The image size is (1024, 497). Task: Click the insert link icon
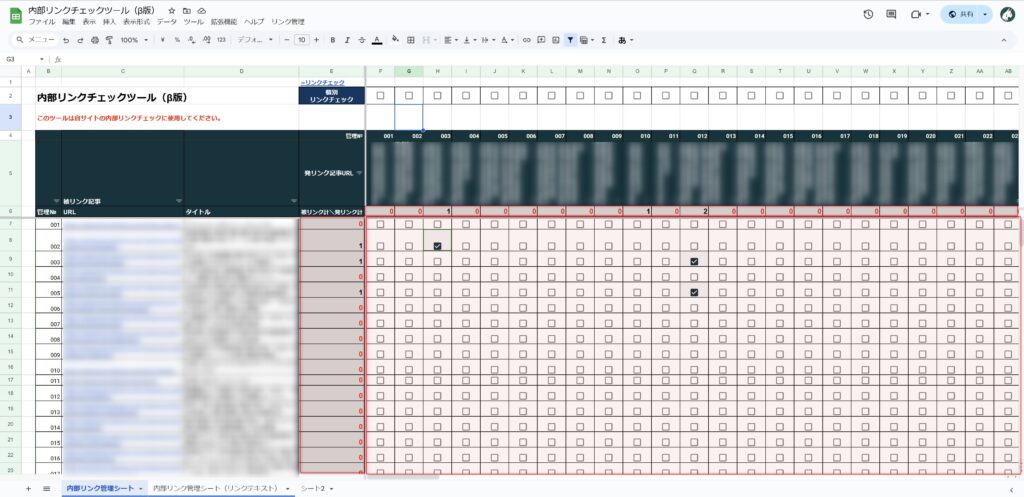coord(526,40)
